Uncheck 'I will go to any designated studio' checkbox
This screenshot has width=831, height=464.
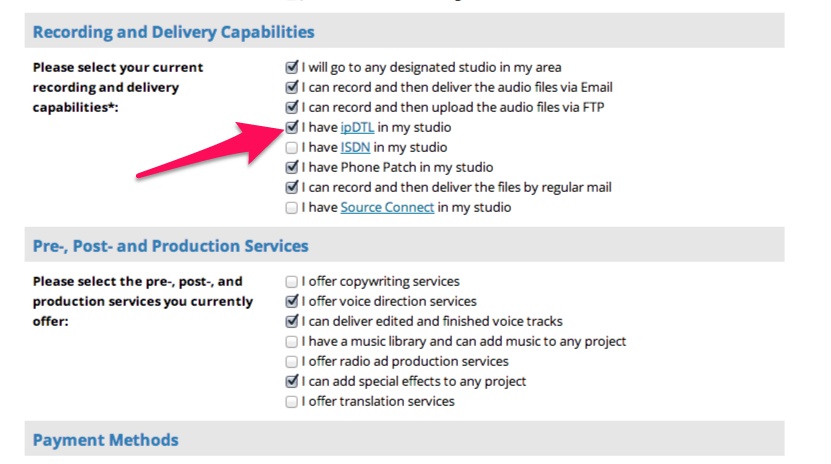pyautogui.click(x=291, y=68)
